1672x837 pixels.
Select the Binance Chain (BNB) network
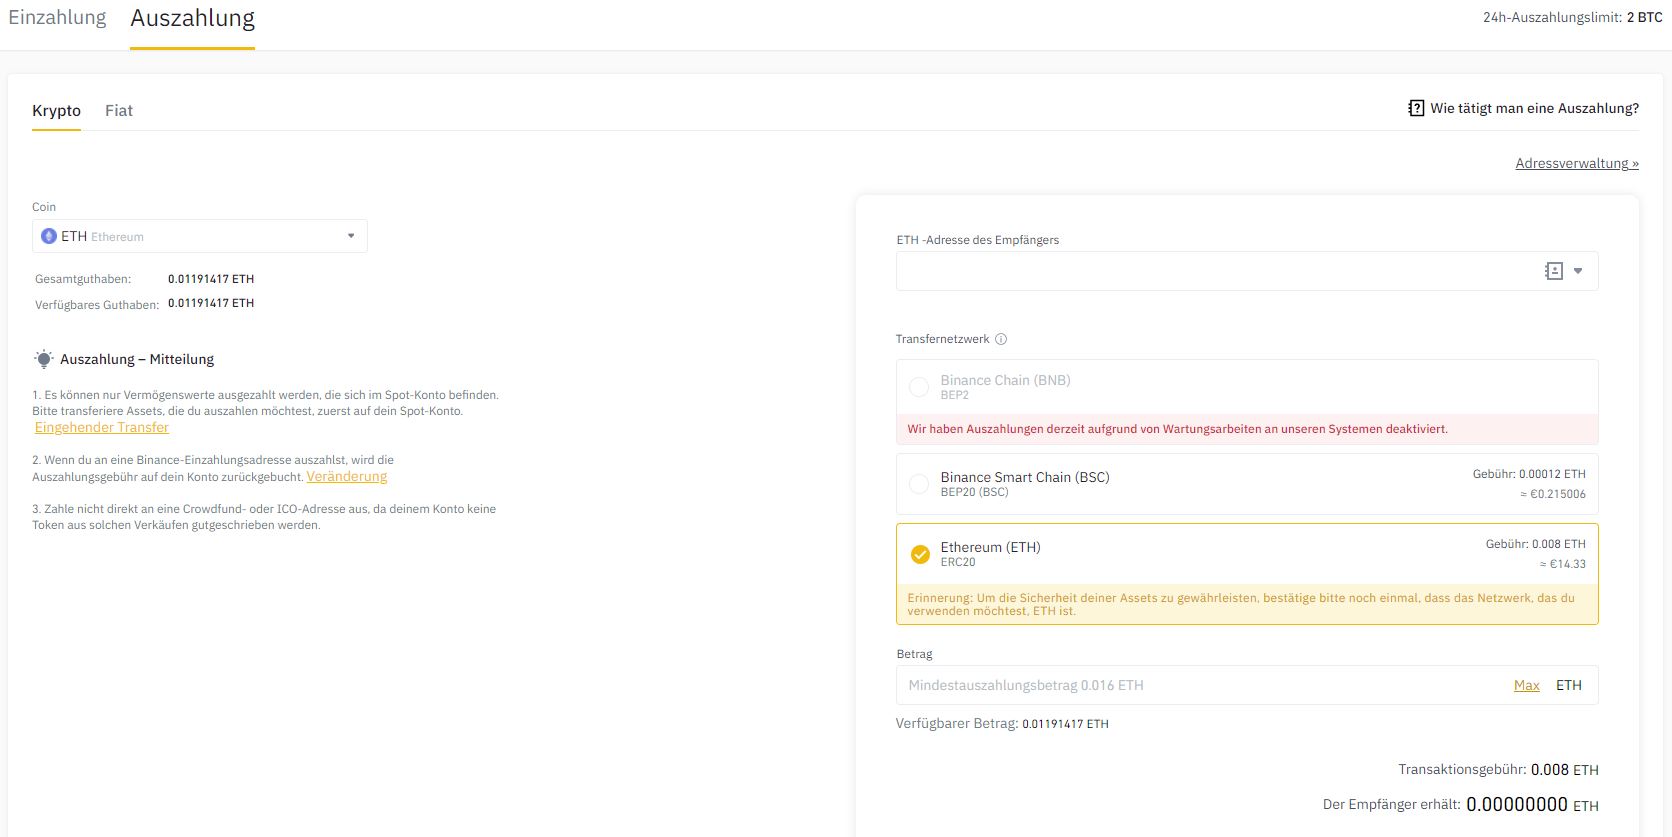click(x=1247, y=387)
